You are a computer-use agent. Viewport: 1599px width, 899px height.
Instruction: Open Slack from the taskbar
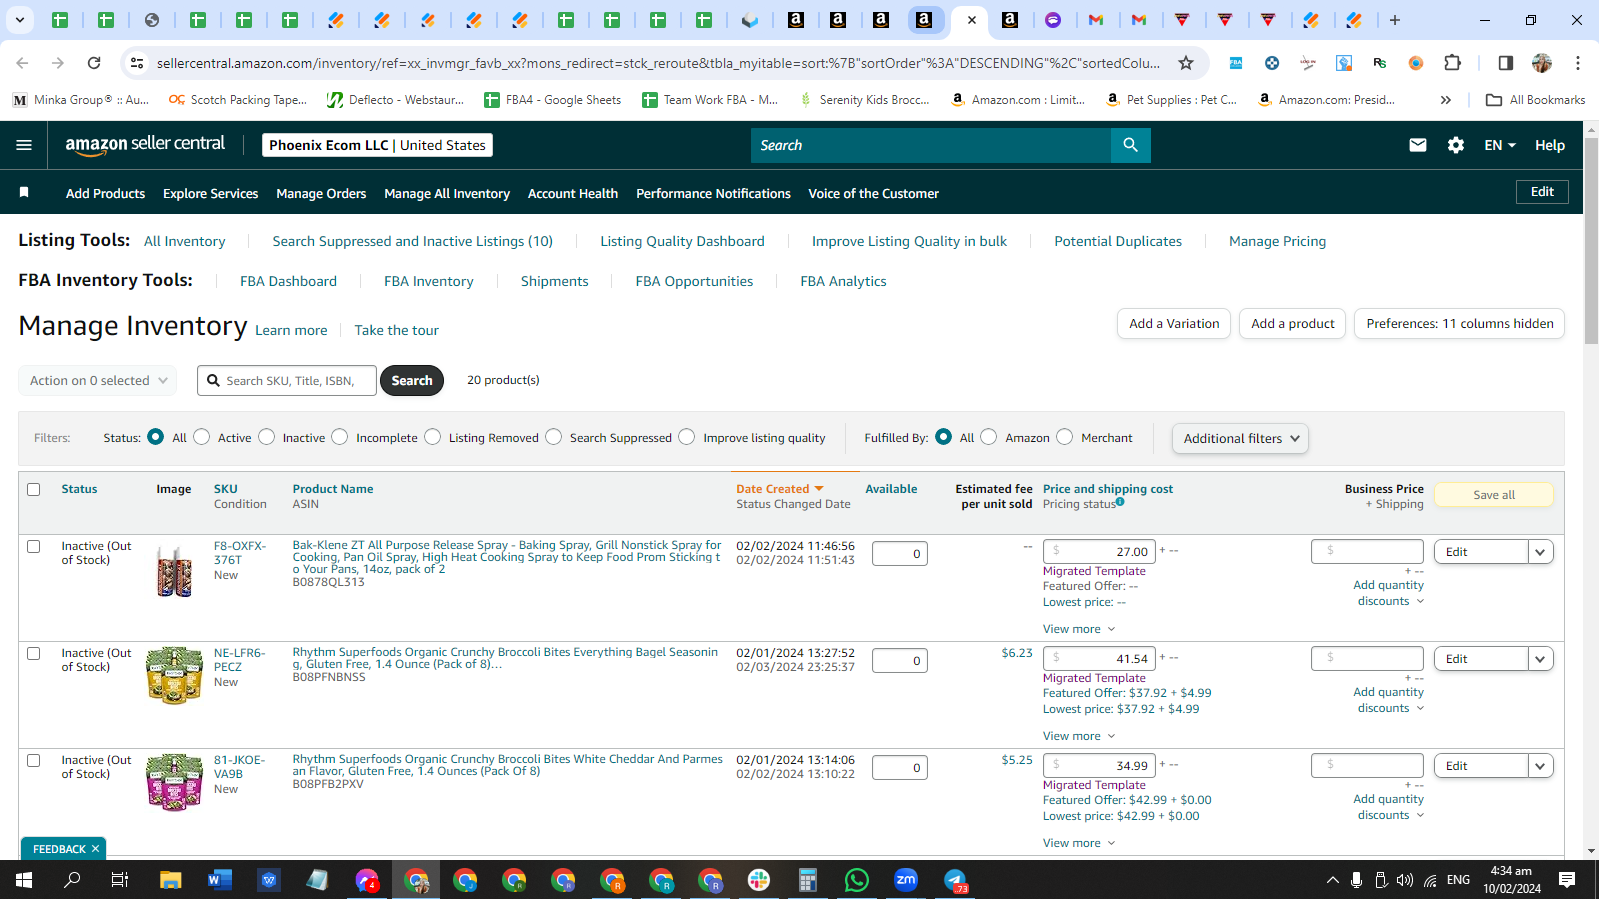coord(759,880)
